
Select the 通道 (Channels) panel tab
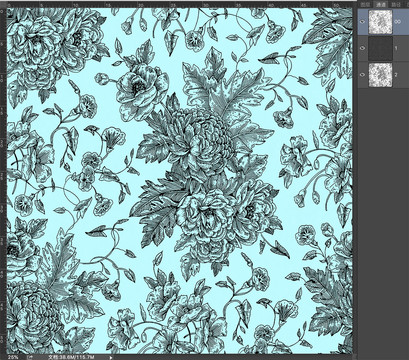point(381,4)
